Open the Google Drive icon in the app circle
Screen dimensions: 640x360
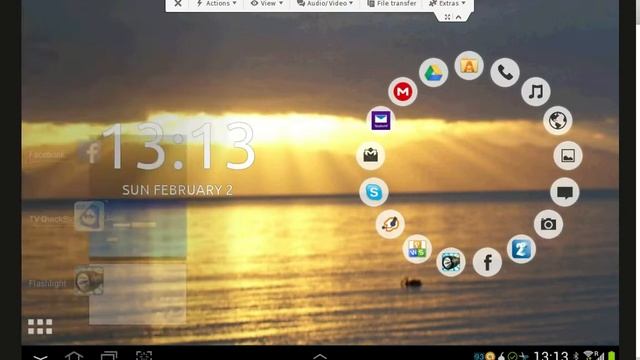[433, 73]
